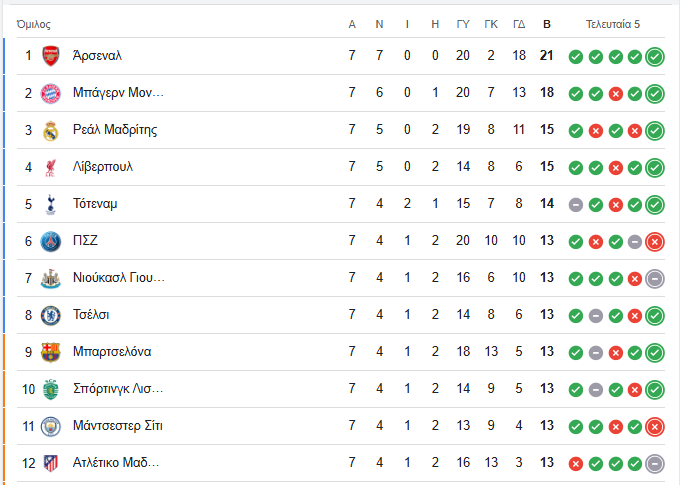Select the Τότεναμ team name

click(x=95, y=204)
